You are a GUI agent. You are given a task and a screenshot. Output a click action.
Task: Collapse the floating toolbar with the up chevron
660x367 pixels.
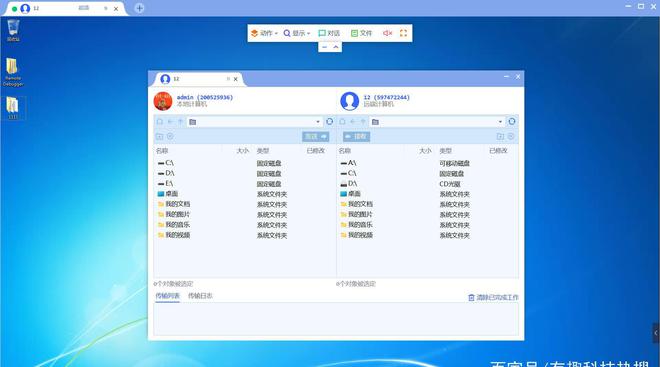336,47
